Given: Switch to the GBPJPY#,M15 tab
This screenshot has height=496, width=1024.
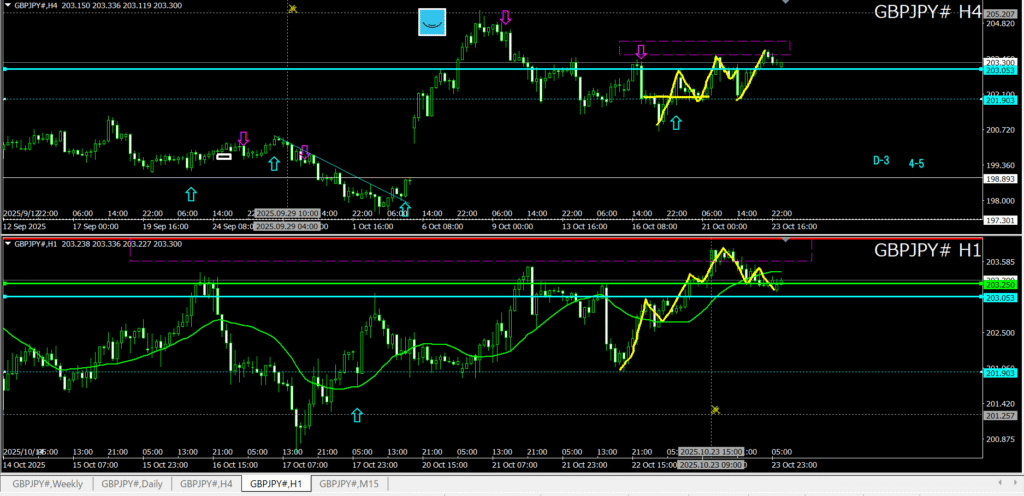Looking at the screenshot, I should click(x=349, y=484).
